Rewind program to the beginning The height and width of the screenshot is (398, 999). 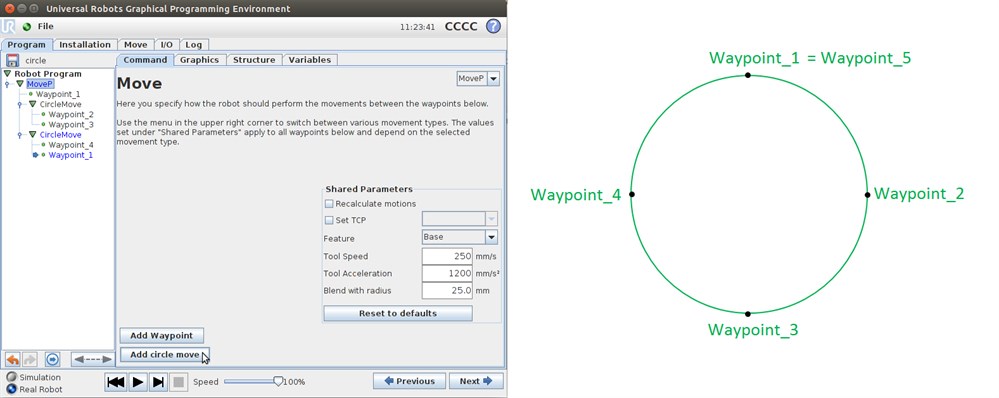tap(116, 382)
